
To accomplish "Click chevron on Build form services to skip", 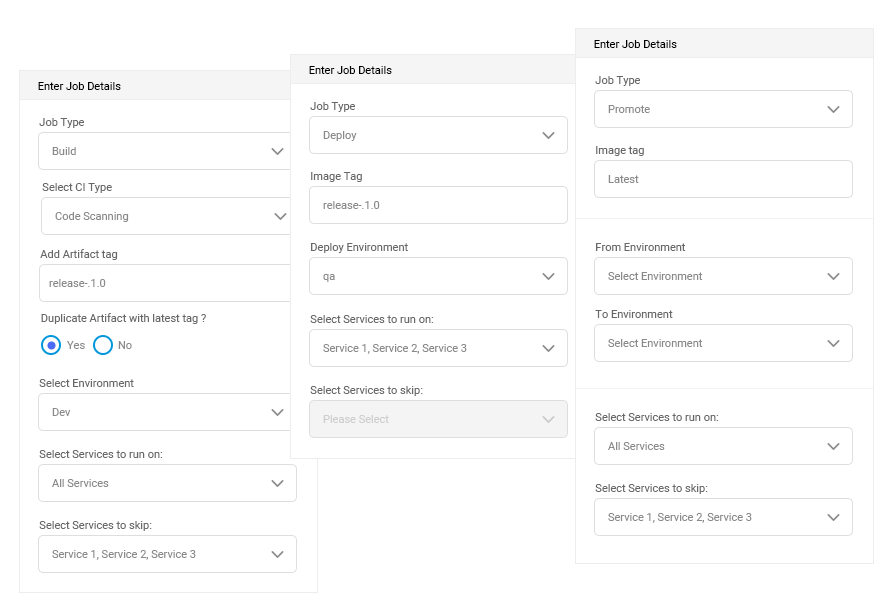I will pyautogui.click(x=277, y=554).
